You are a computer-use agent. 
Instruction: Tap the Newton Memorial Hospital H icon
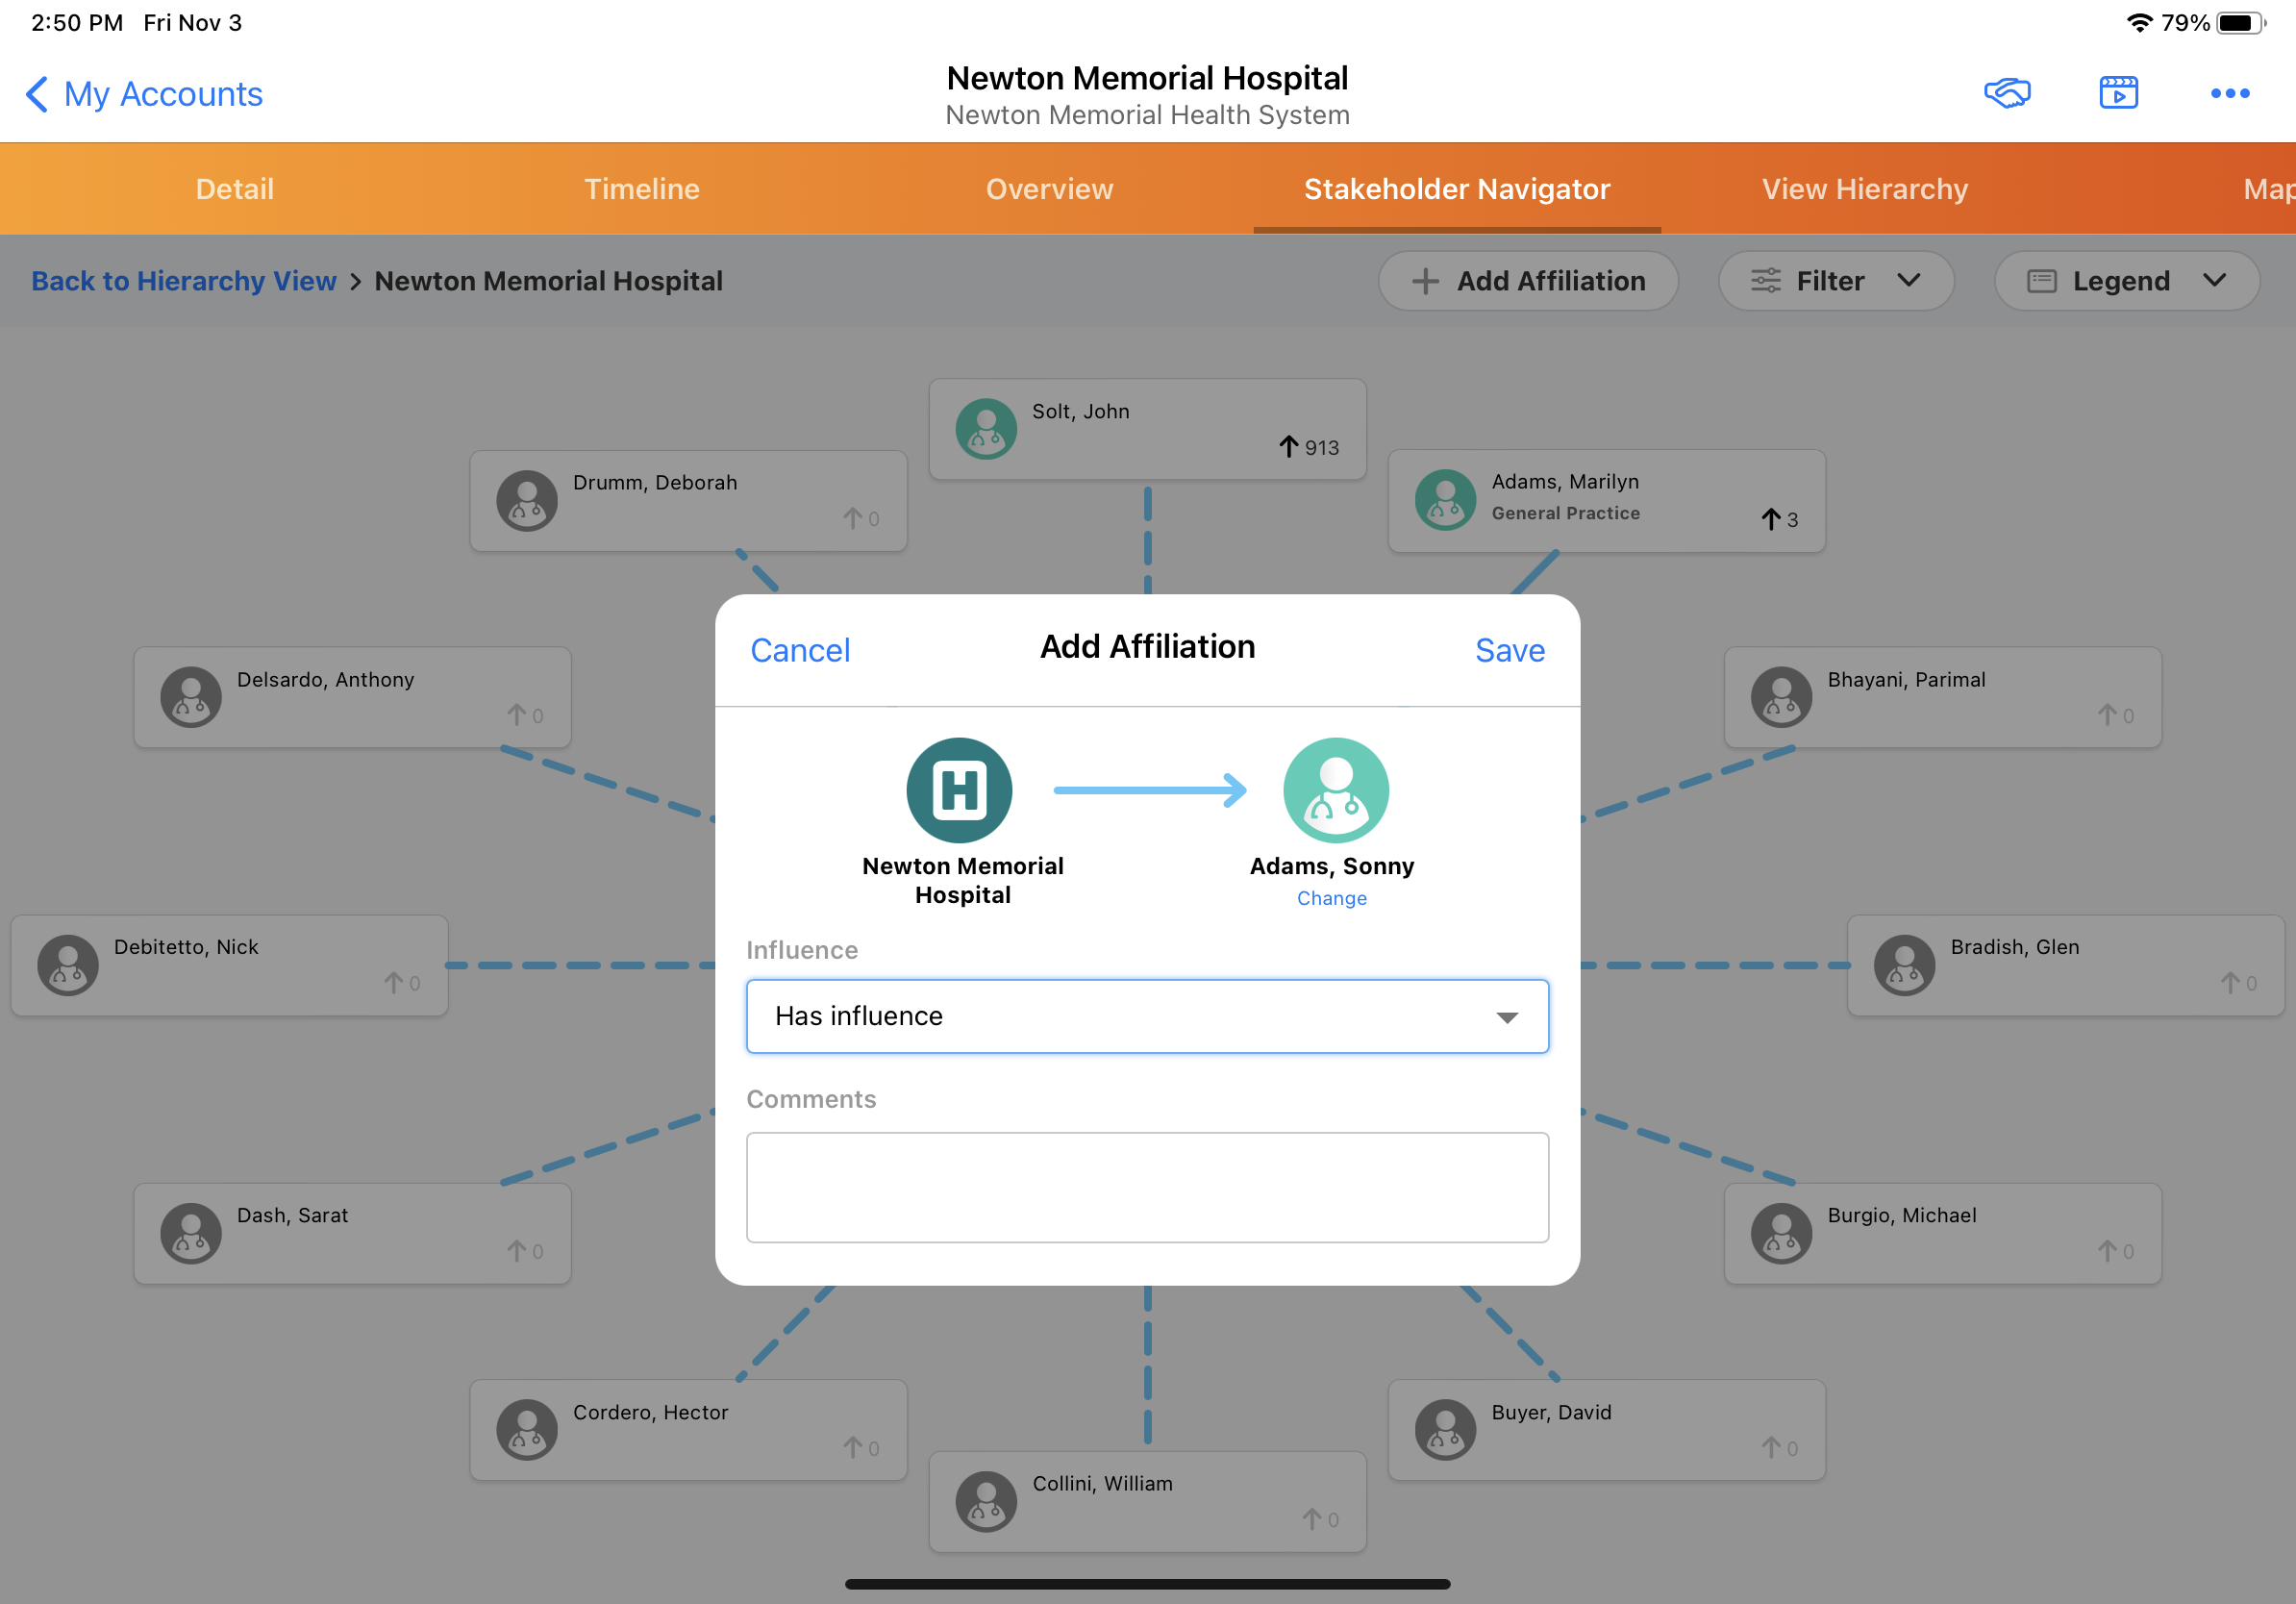pyautogui.click(x=958, y=790)
